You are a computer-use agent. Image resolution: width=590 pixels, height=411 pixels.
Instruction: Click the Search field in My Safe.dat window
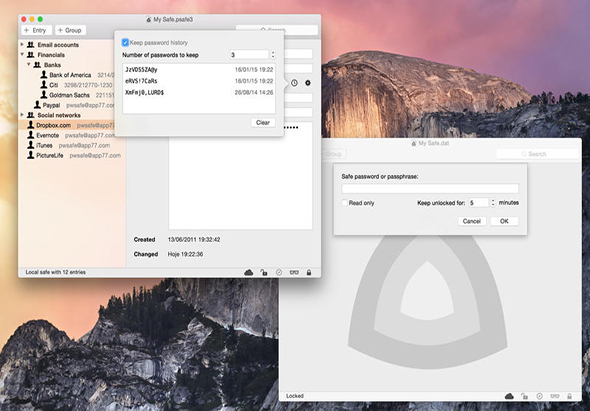537,154
